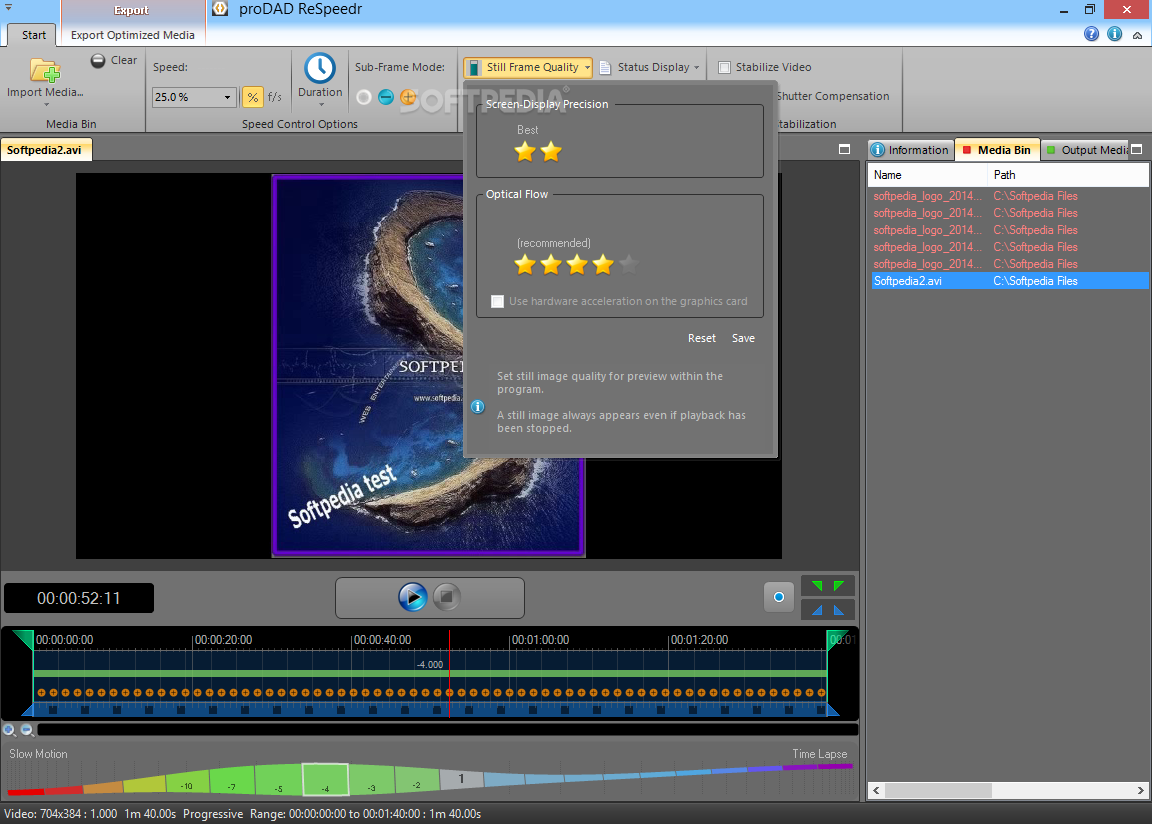Maximize the media bin side panel
Screen dimensions: 1152x824
pyautogui.click(x=1137, y=150)
